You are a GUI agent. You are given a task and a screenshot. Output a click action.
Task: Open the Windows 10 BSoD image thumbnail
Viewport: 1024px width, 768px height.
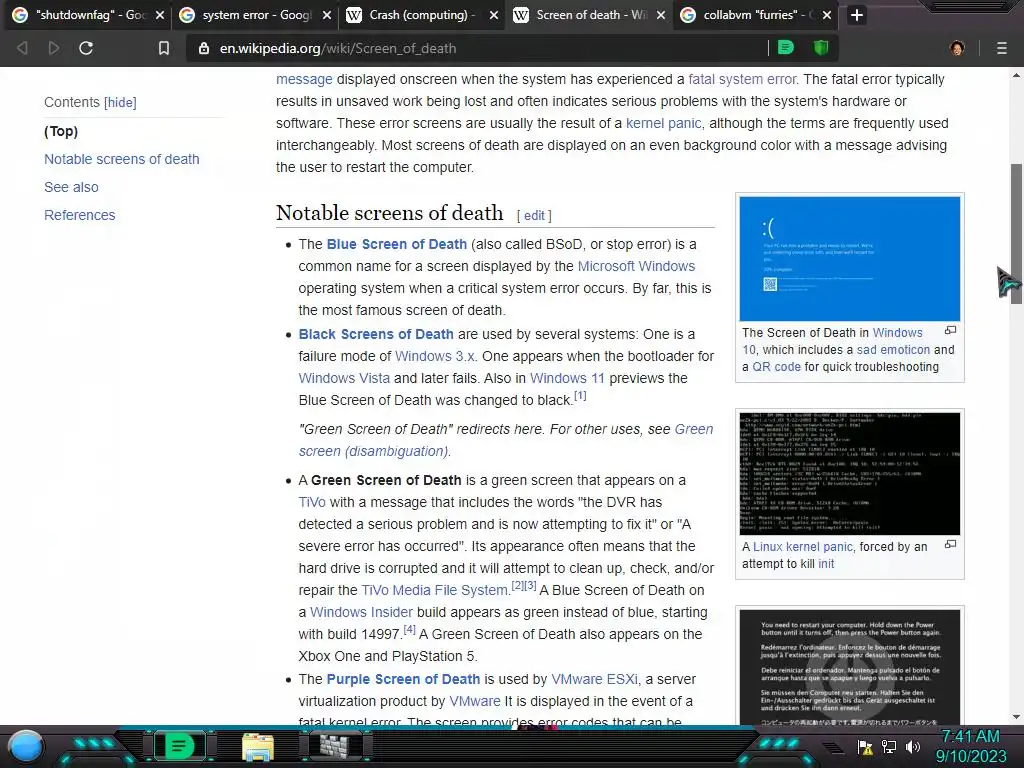pos(850,259)
